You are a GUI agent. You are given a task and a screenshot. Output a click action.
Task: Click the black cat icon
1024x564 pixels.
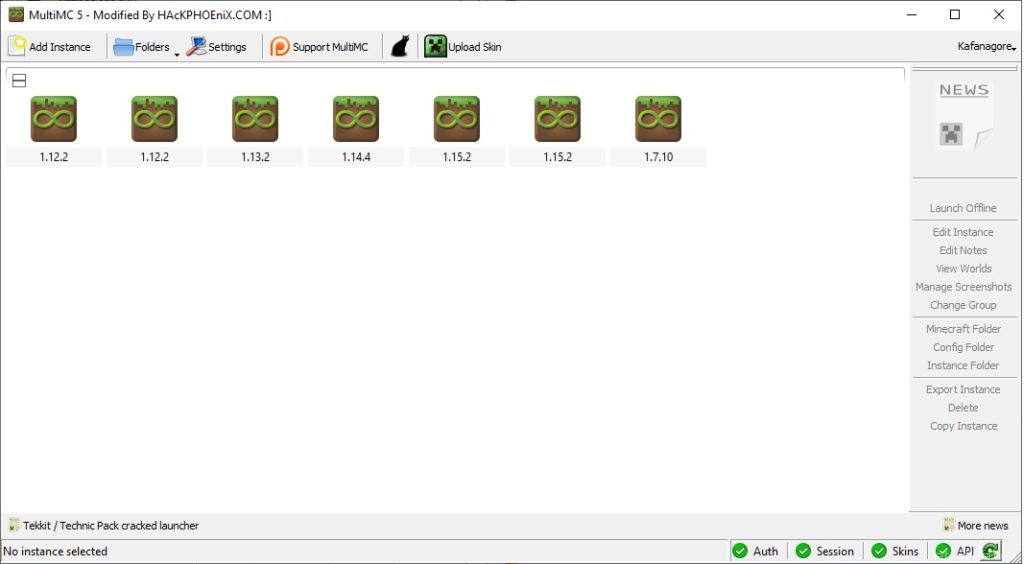[400, 47]
